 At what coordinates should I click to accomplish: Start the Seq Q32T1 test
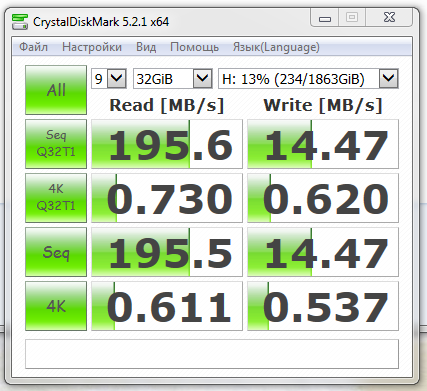(x=56, y=144)
